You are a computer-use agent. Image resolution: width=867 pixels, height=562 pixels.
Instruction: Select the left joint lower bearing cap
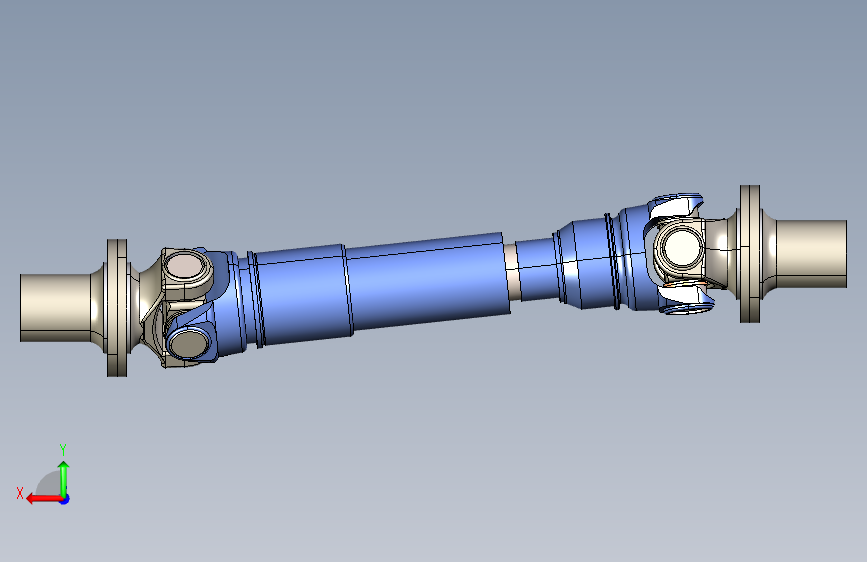pos(189,342)
